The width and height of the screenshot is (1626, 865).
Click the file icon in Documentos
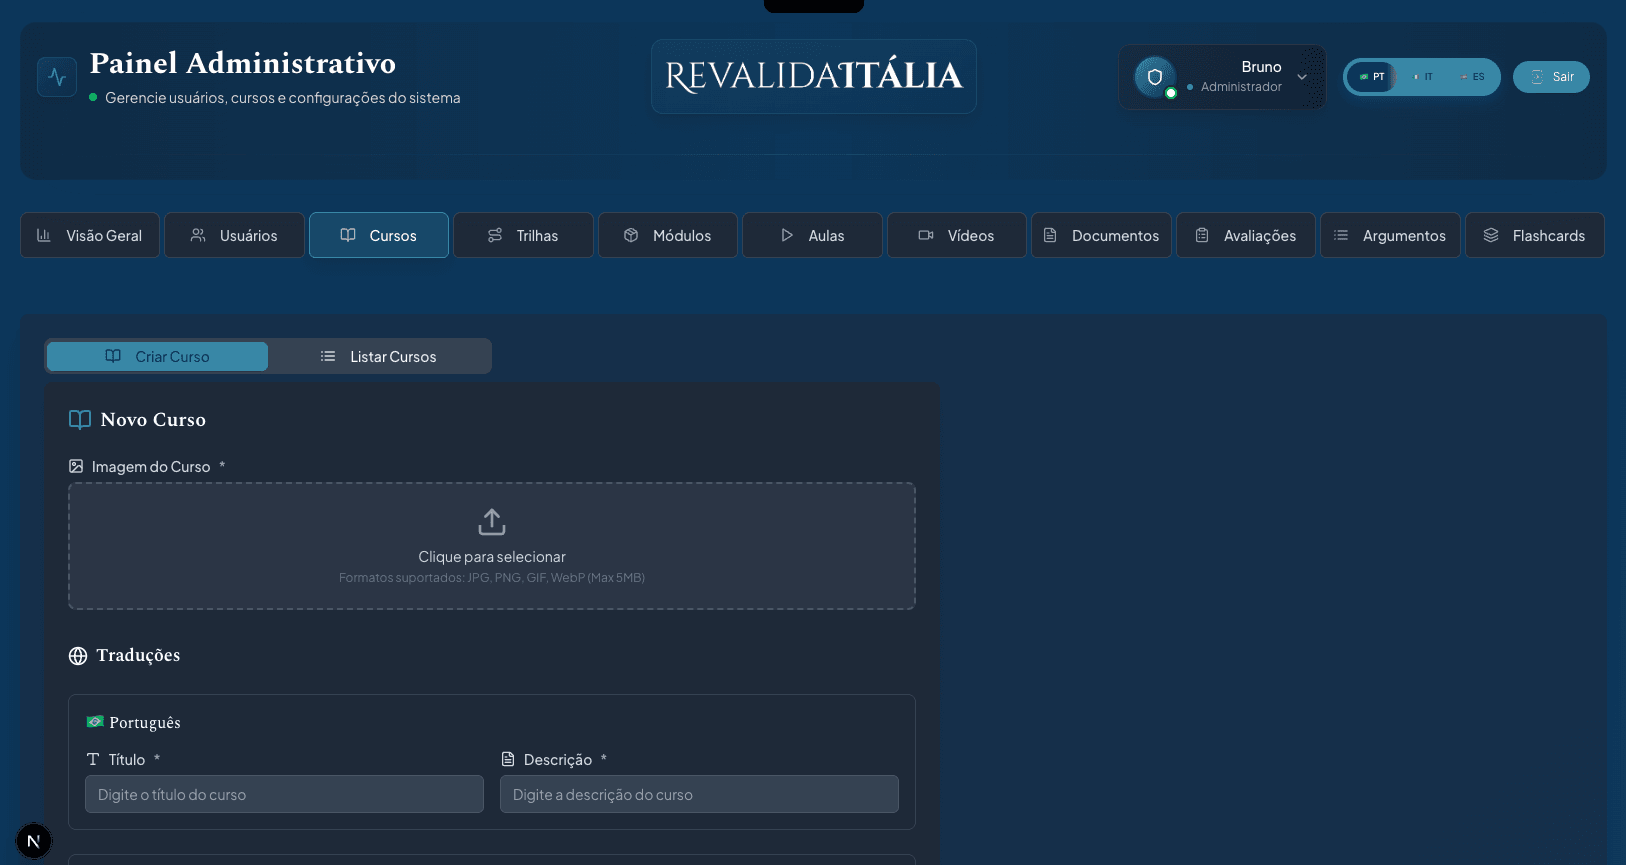coord(1050,235)
